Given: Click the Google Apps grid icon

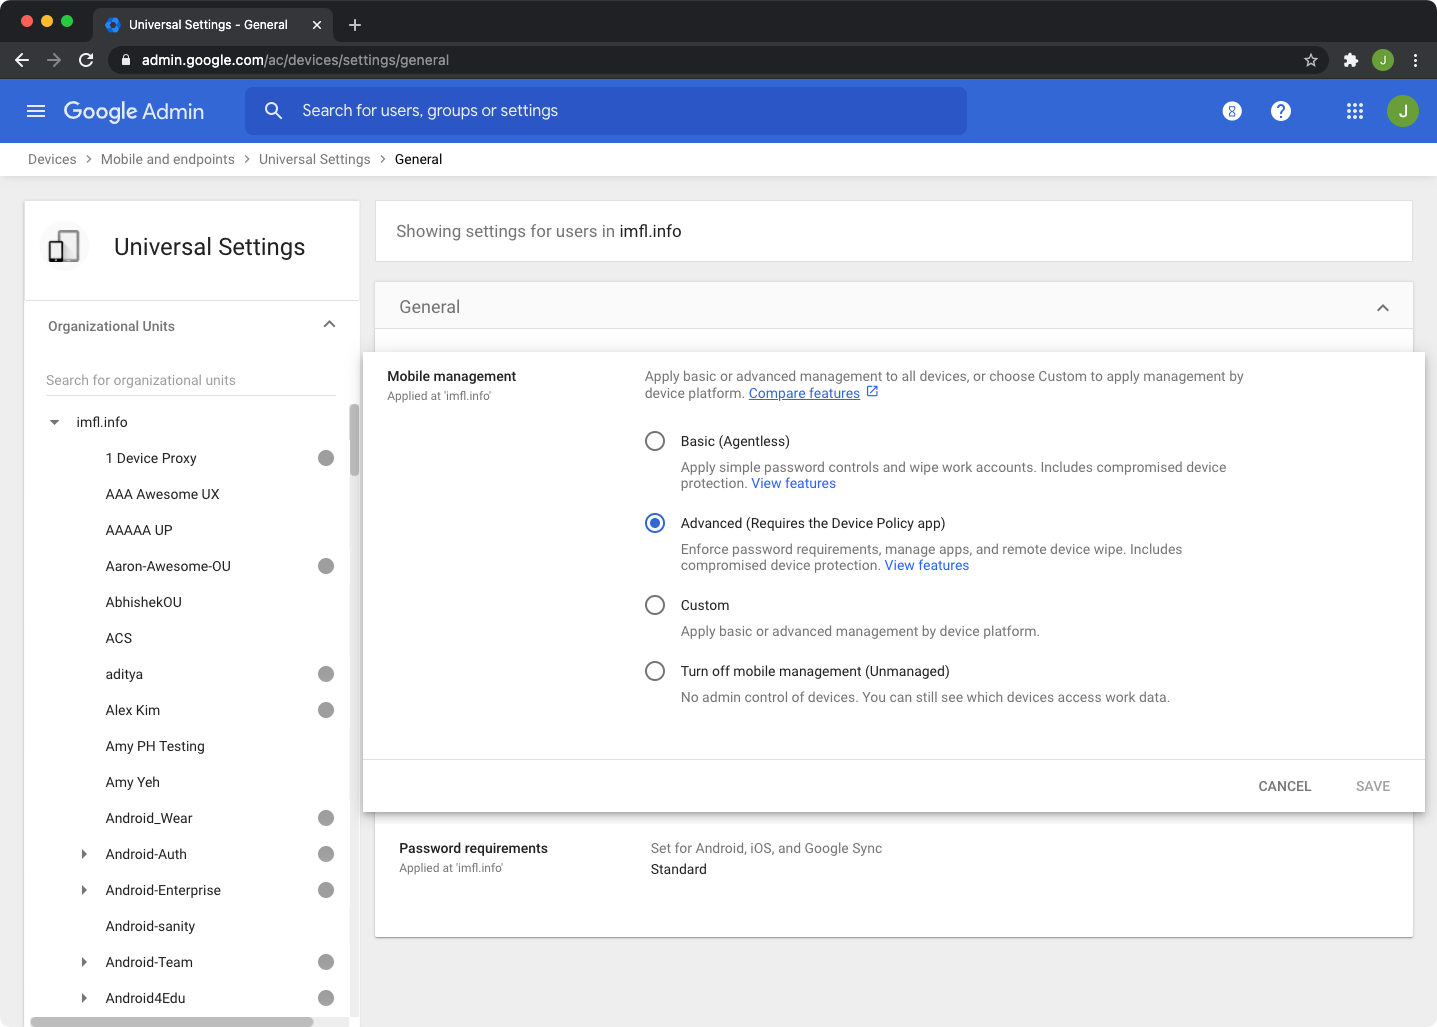Looking at the screenshot, I should [x=1354, y=111].
